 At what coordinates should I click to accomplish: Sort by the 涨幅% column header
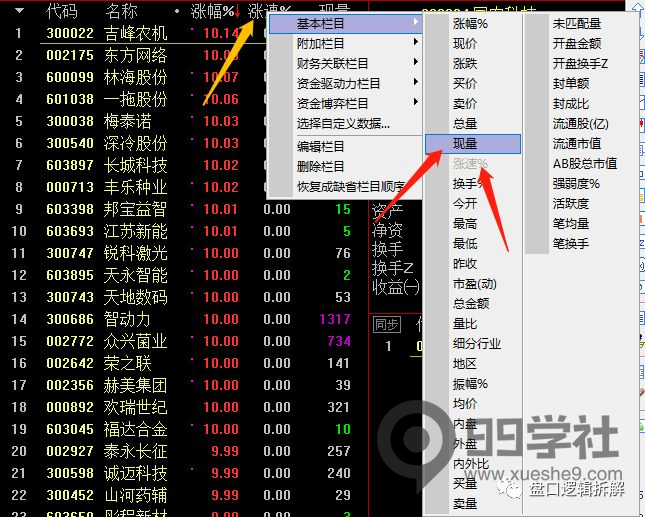[212, 11]
